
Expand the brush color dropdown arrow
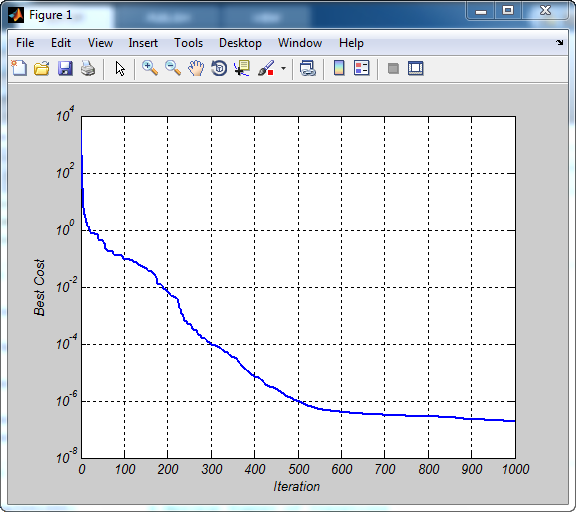pyautogui.click(x=283, y=68)
